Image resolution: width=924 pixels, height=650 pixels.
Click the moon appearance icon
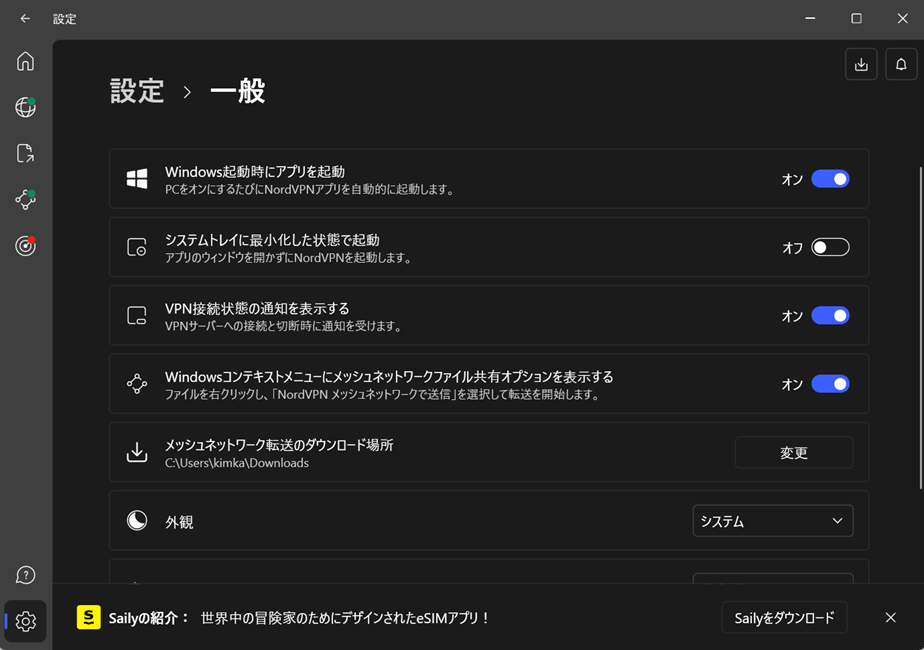coord(137,520)
